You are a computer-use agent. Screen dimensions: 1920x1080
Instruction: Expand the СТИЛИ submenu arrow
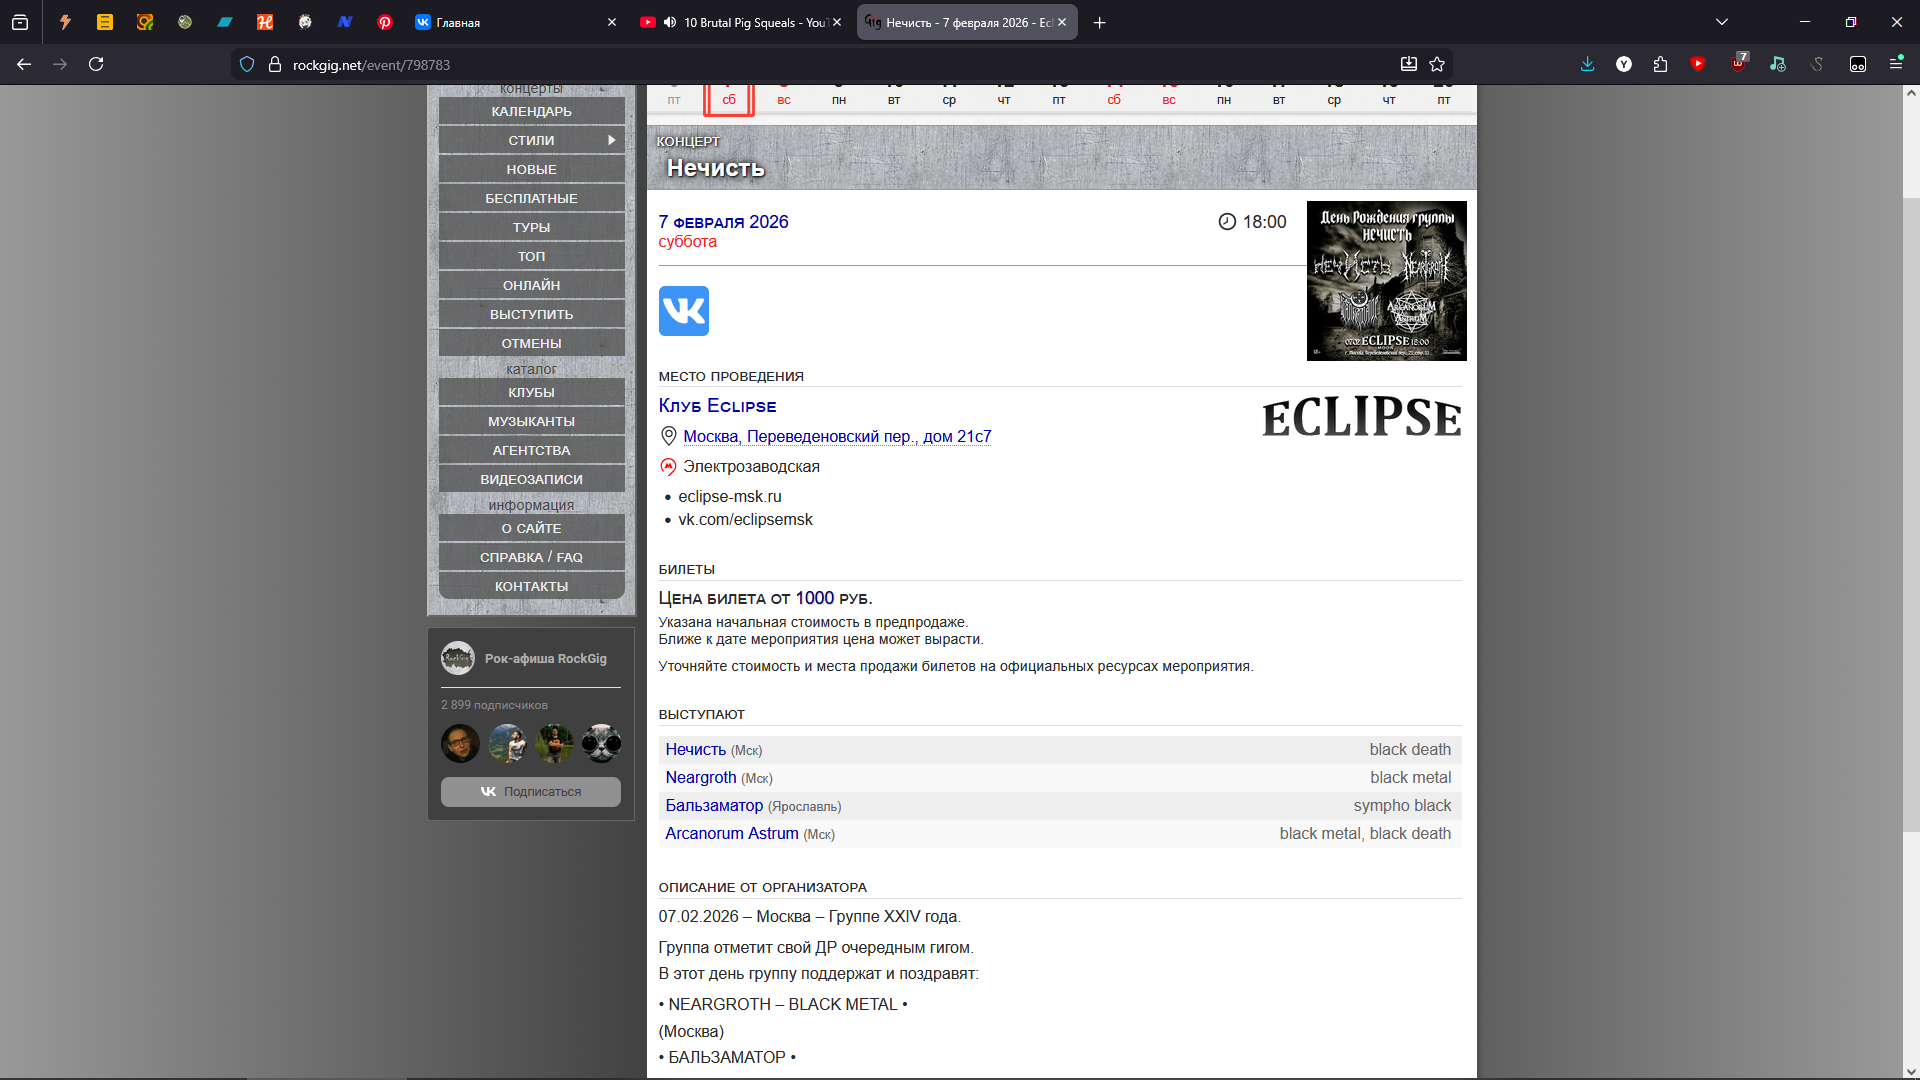pos(611,140)
